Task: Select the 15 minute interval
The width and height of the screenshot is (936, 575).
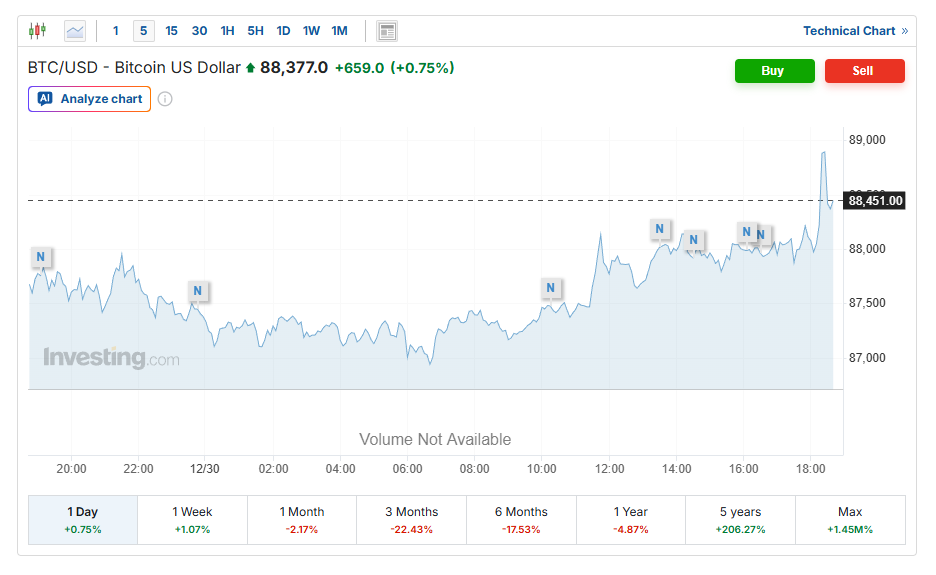Action: pyautogui.click(x=171, y=31)
